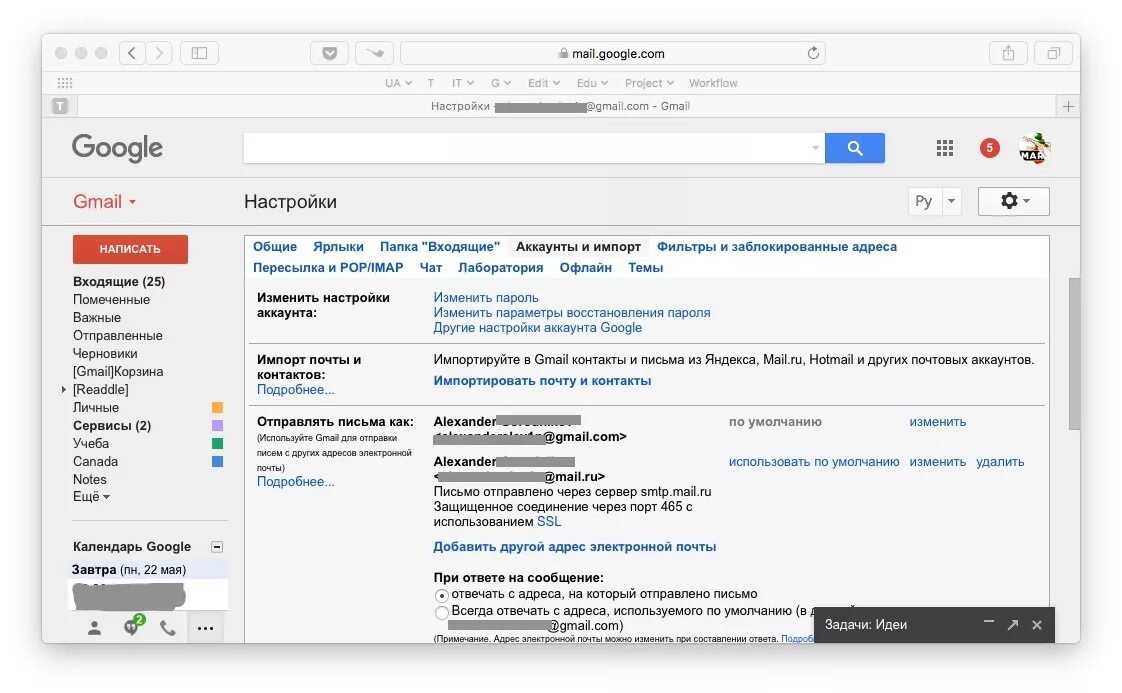
Task: Expand Ещё to show more labels
Action: (91, 496)
